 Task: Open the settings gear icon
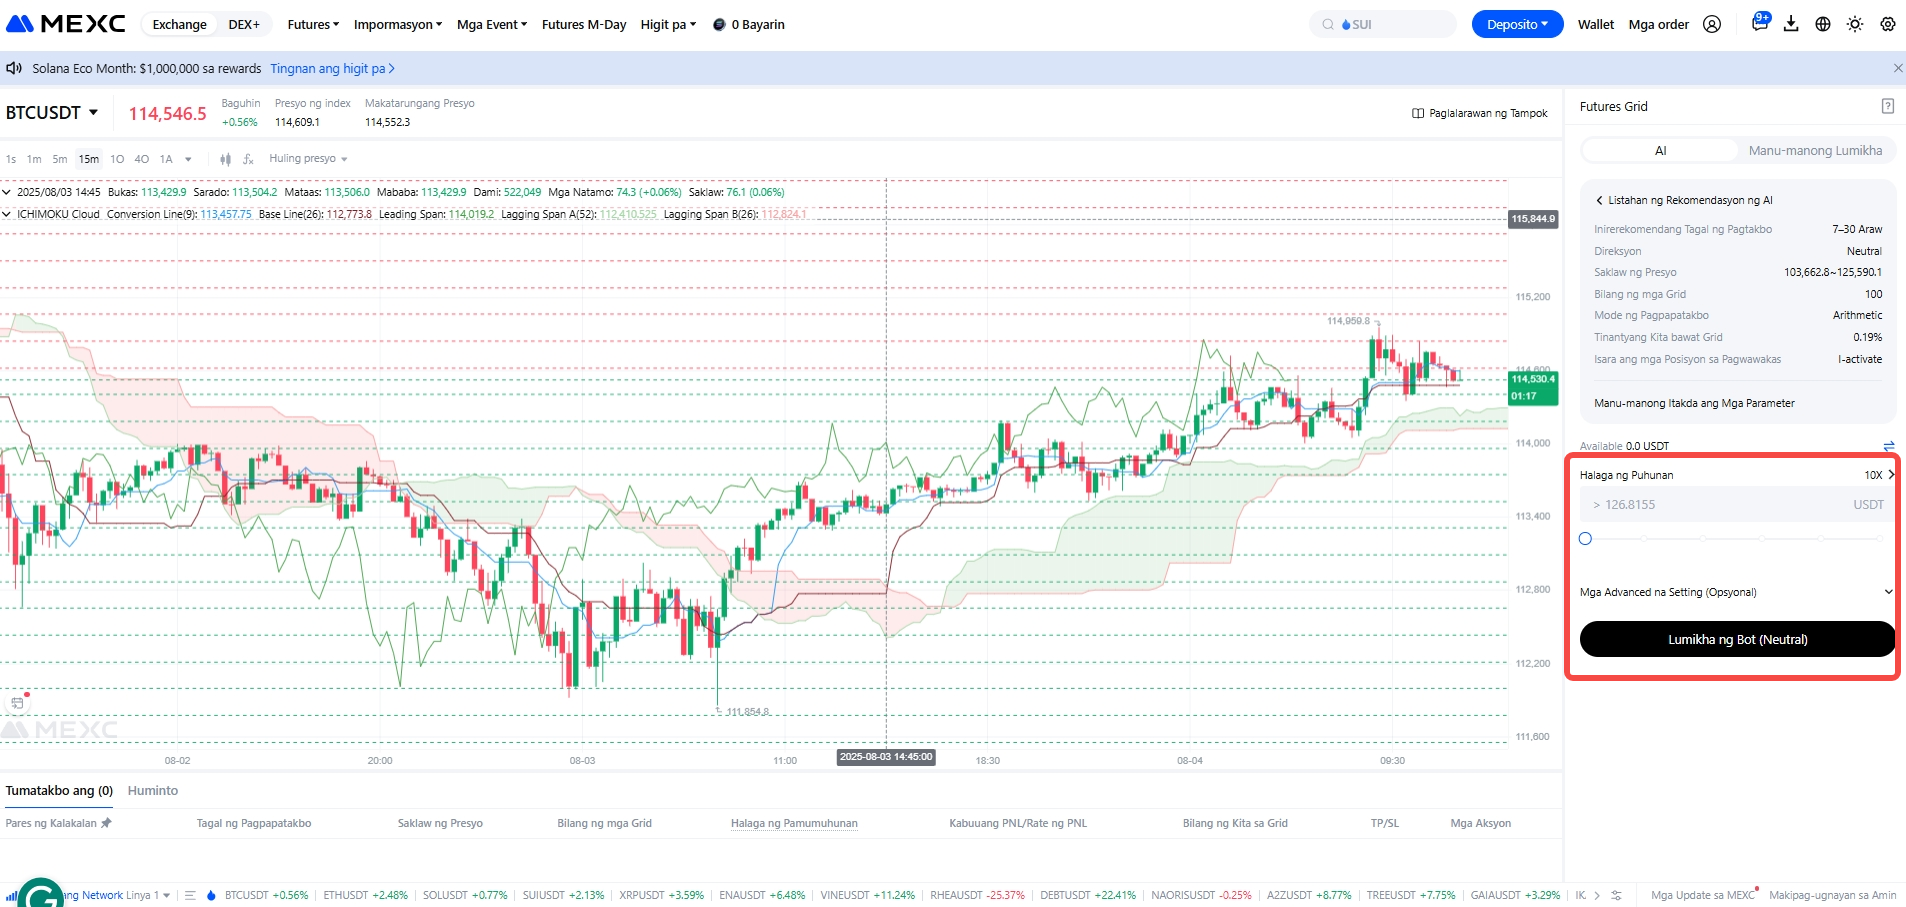[1888, 24]
